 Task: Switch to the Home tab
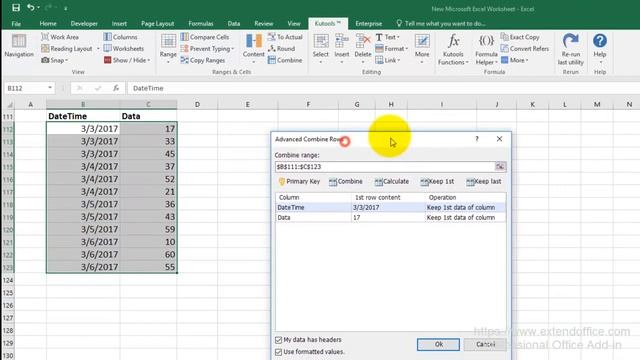coord(48,24)
